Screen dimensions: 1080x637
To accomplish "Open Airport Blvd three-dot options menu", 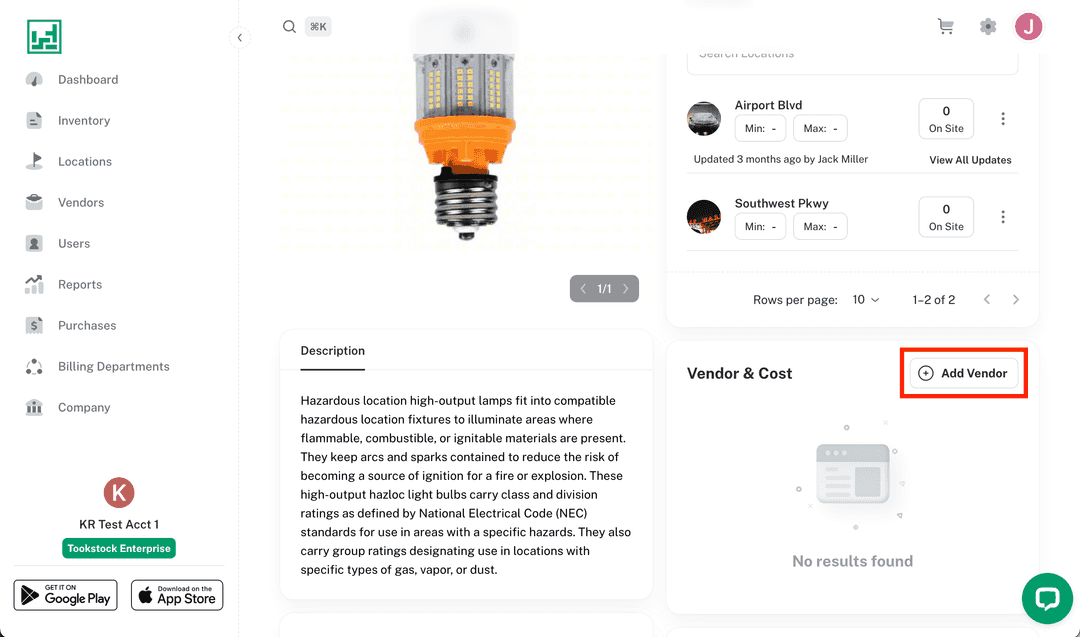I will pyautogui.click(x=1003, y=119).
